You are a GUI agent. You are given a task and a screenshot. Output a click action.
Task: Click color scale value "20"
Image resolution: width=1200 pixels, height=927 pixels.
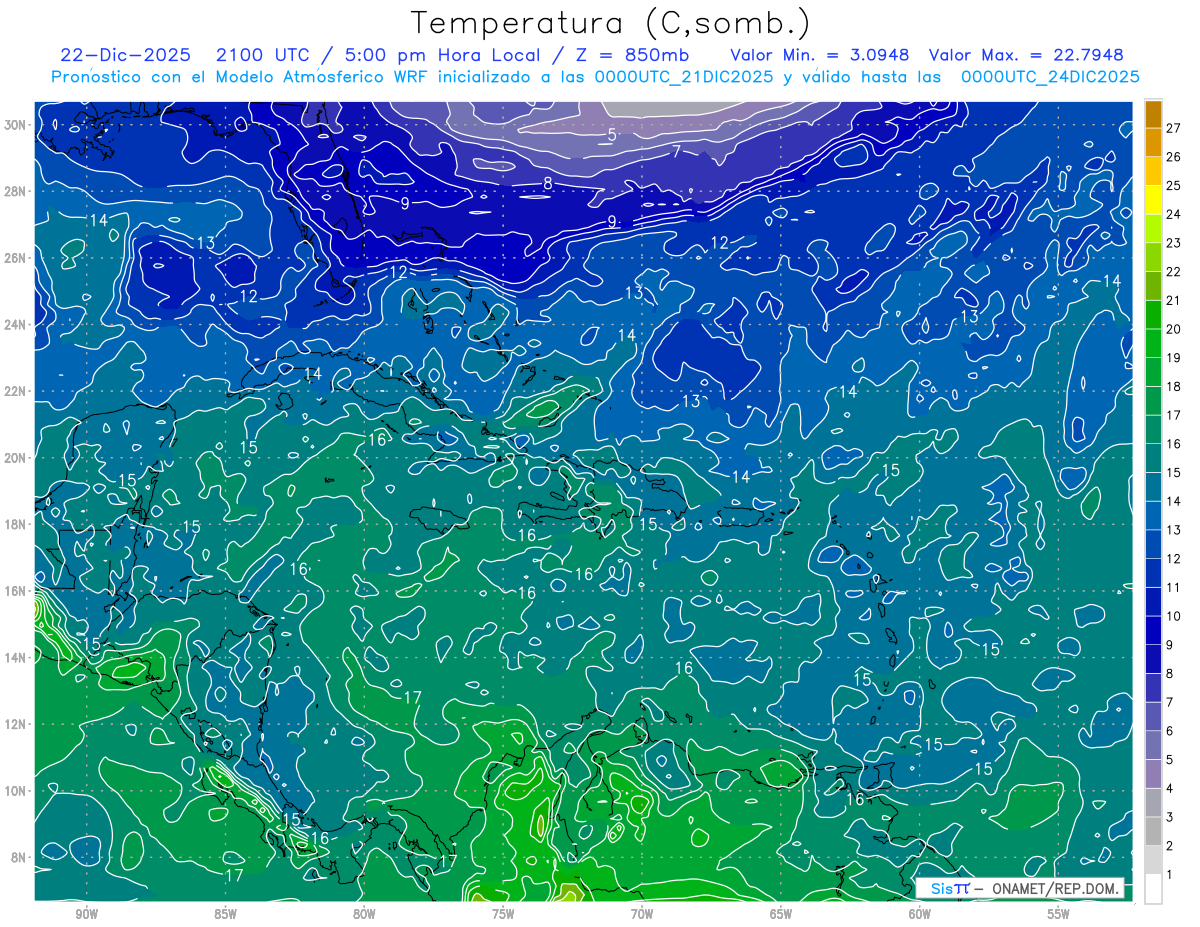point(1174,329)
